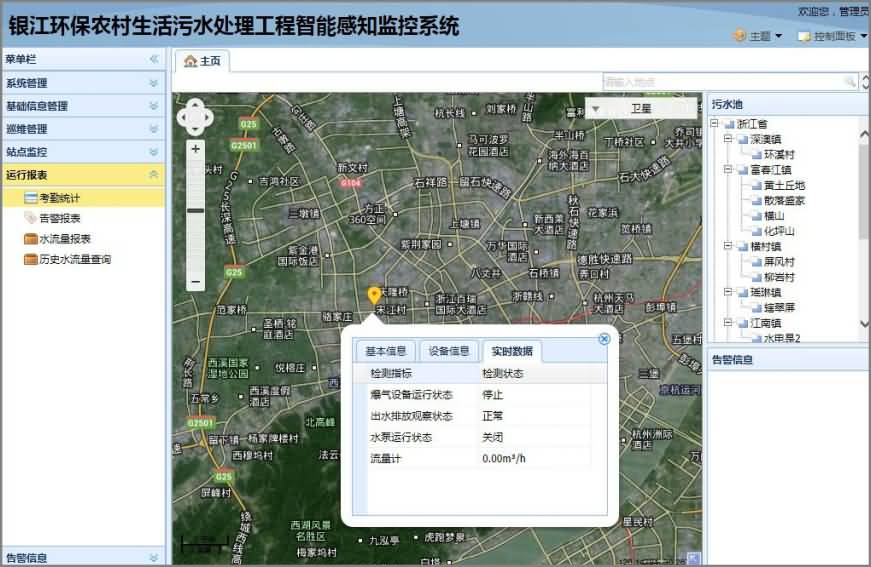871x567 pixels.
Task: Select 黄土丘地 in the station tree
Action: (x=783, y=185)
